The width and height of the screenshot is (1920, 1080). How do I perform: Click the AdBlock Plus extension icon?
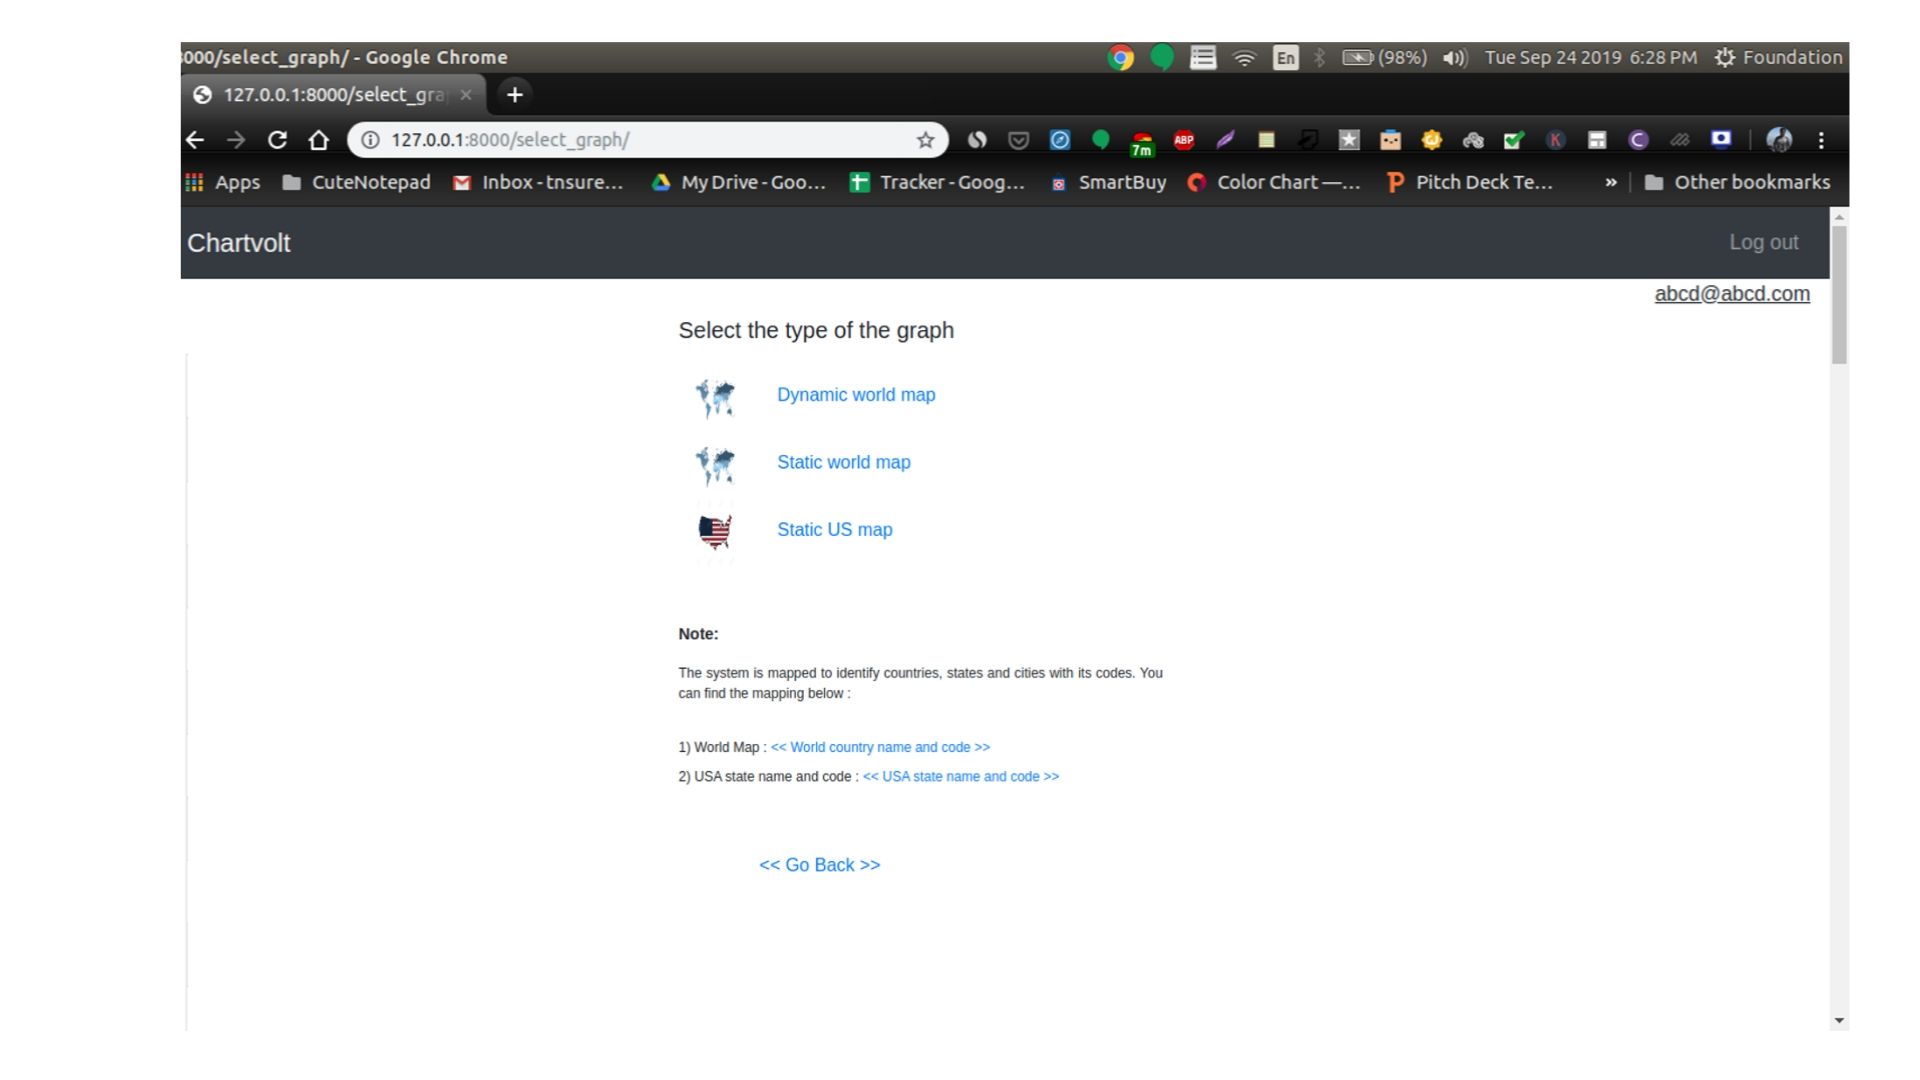1183,140
